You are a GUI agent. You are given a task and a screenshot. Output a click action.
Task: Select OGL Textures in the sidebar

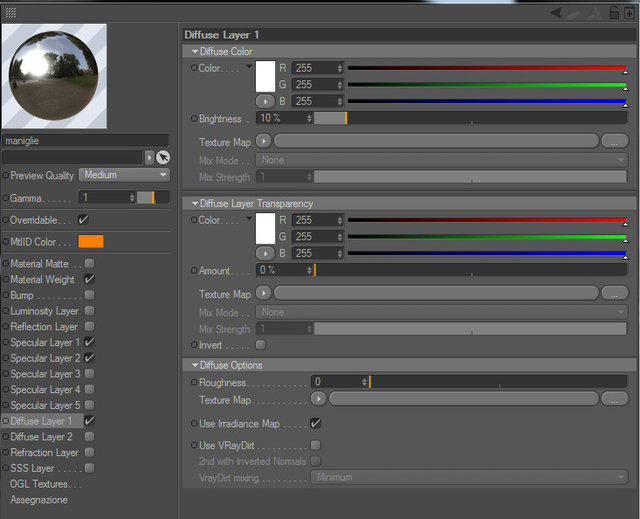[x=45, y=484]
